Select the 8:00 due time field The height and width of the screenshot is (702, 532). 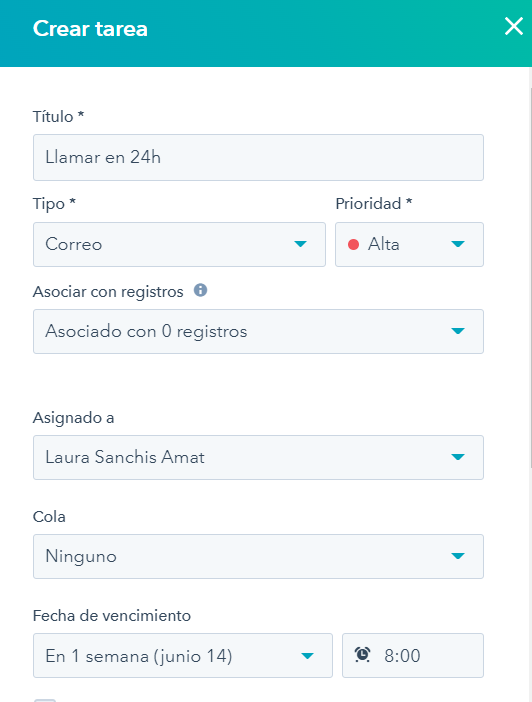coord(413,655)
